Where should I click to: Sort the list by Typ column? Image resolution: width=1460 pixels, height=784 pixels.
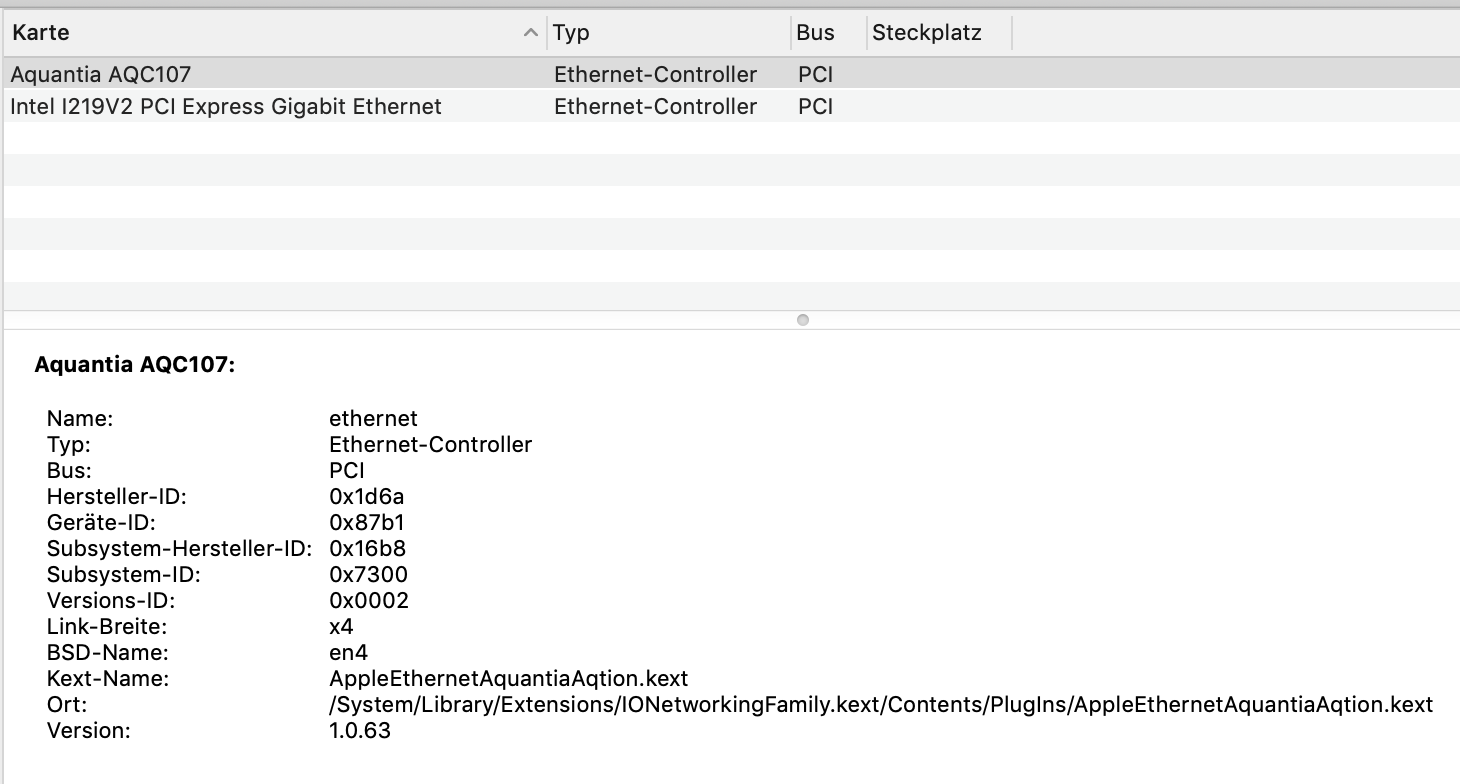coord(572,33)
